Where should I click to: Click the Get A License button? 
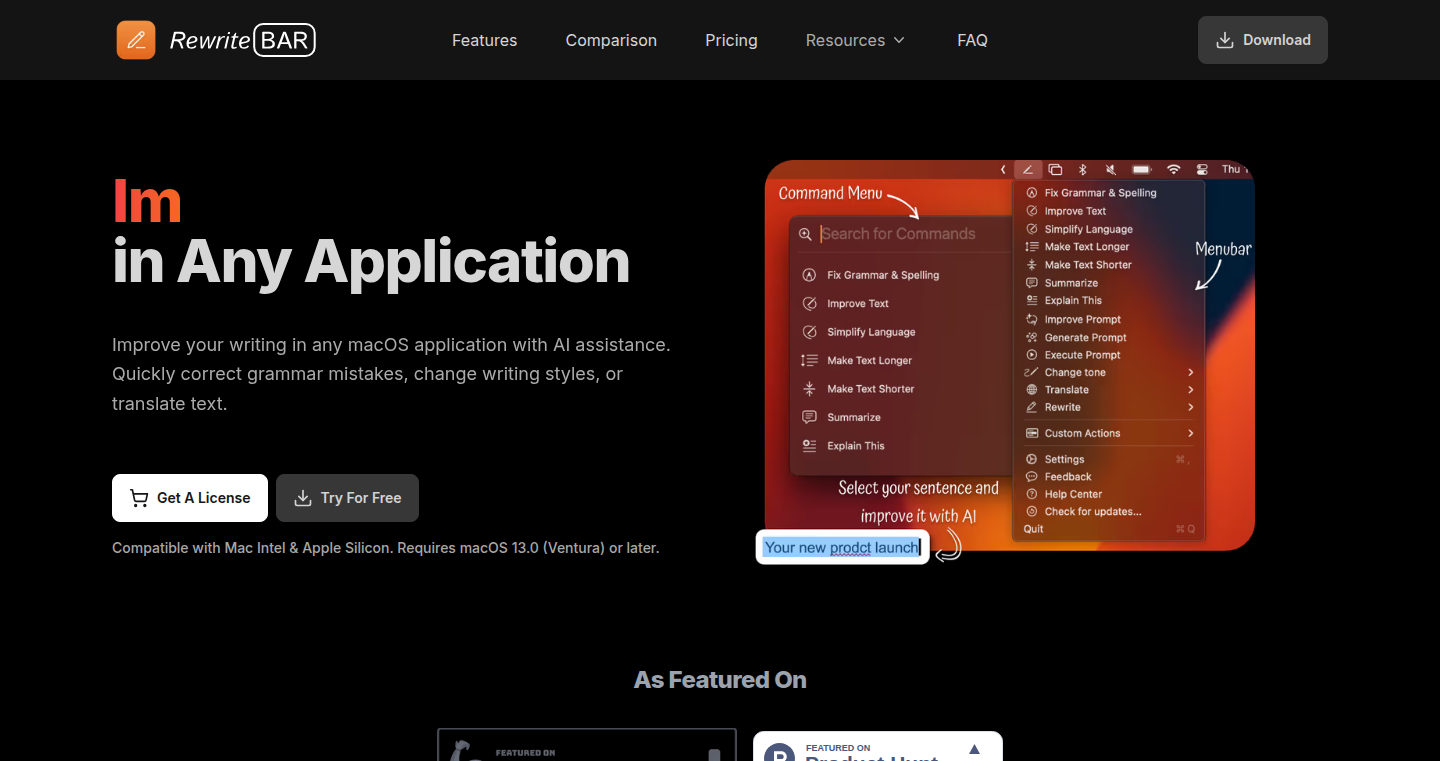190,498
